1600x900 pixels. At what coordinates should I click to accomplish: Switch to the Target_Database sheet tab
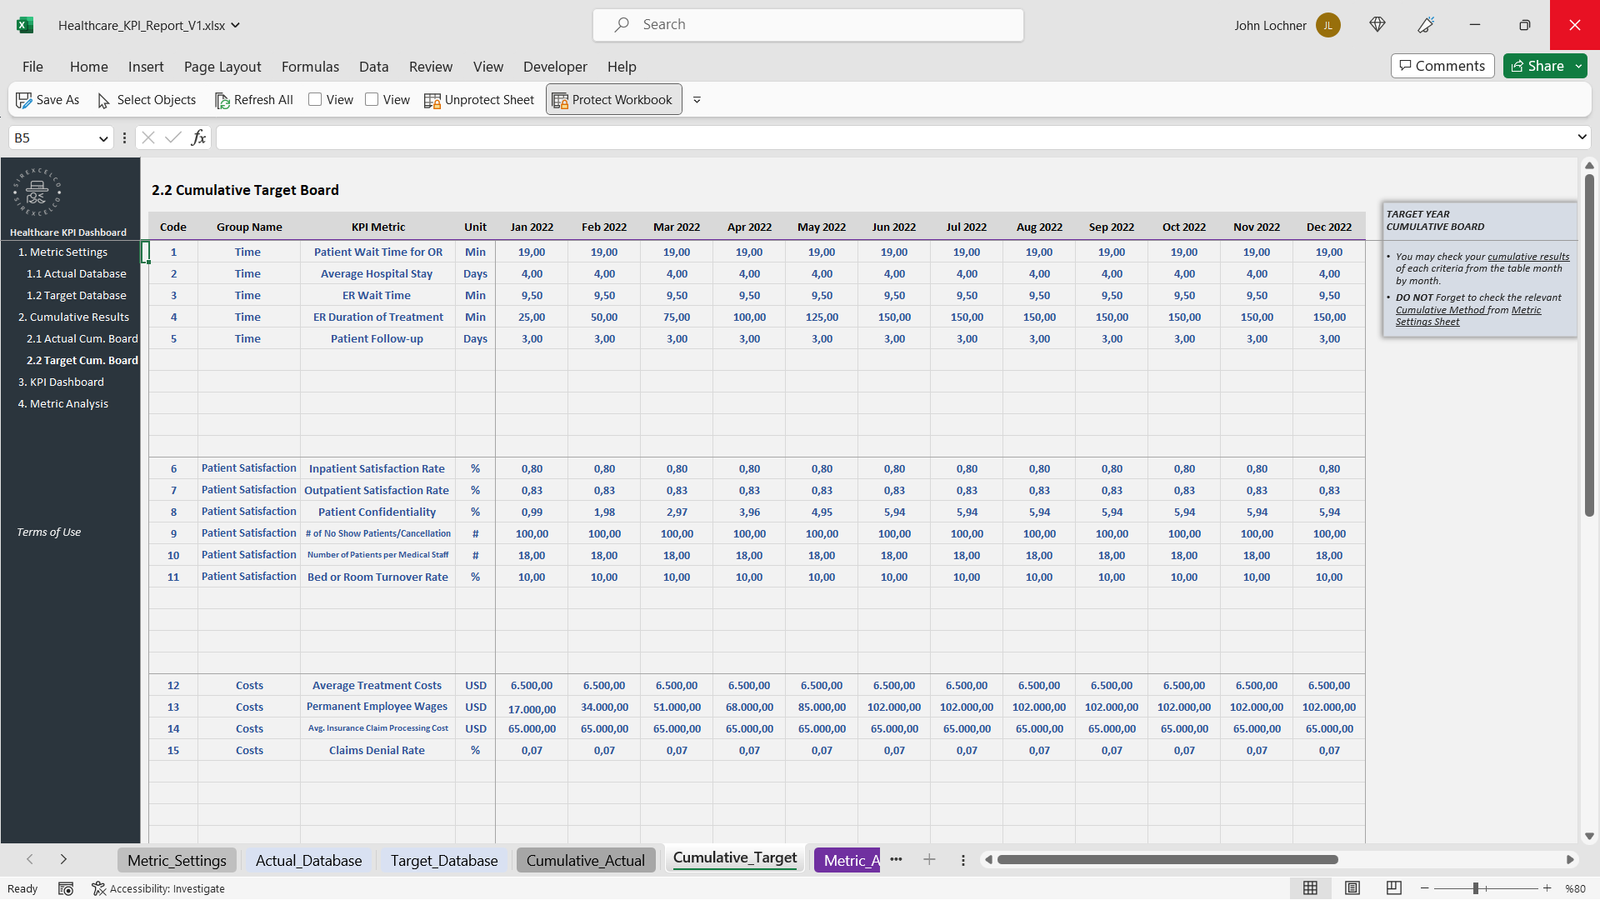tap(444, 860)
